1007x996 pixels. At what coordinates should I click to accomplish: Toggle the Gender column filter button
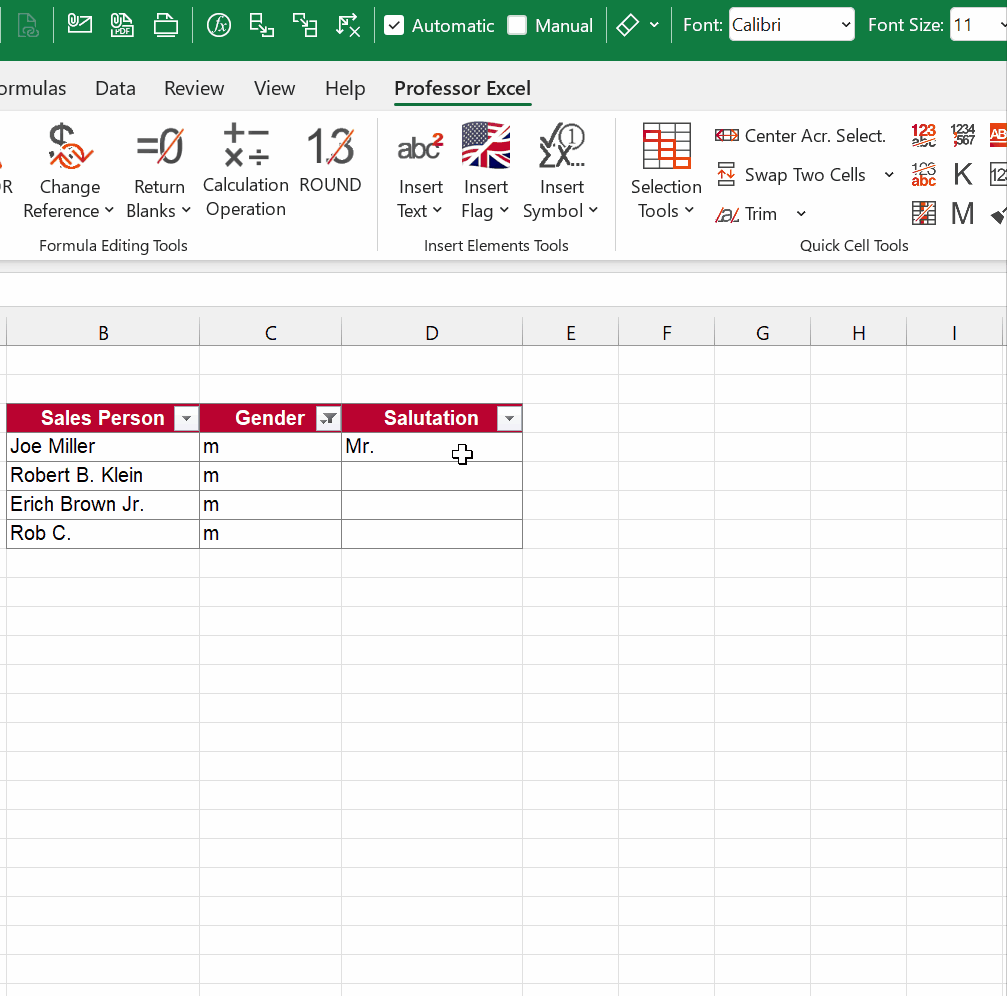pyautogui.click(x=327, y=419)
